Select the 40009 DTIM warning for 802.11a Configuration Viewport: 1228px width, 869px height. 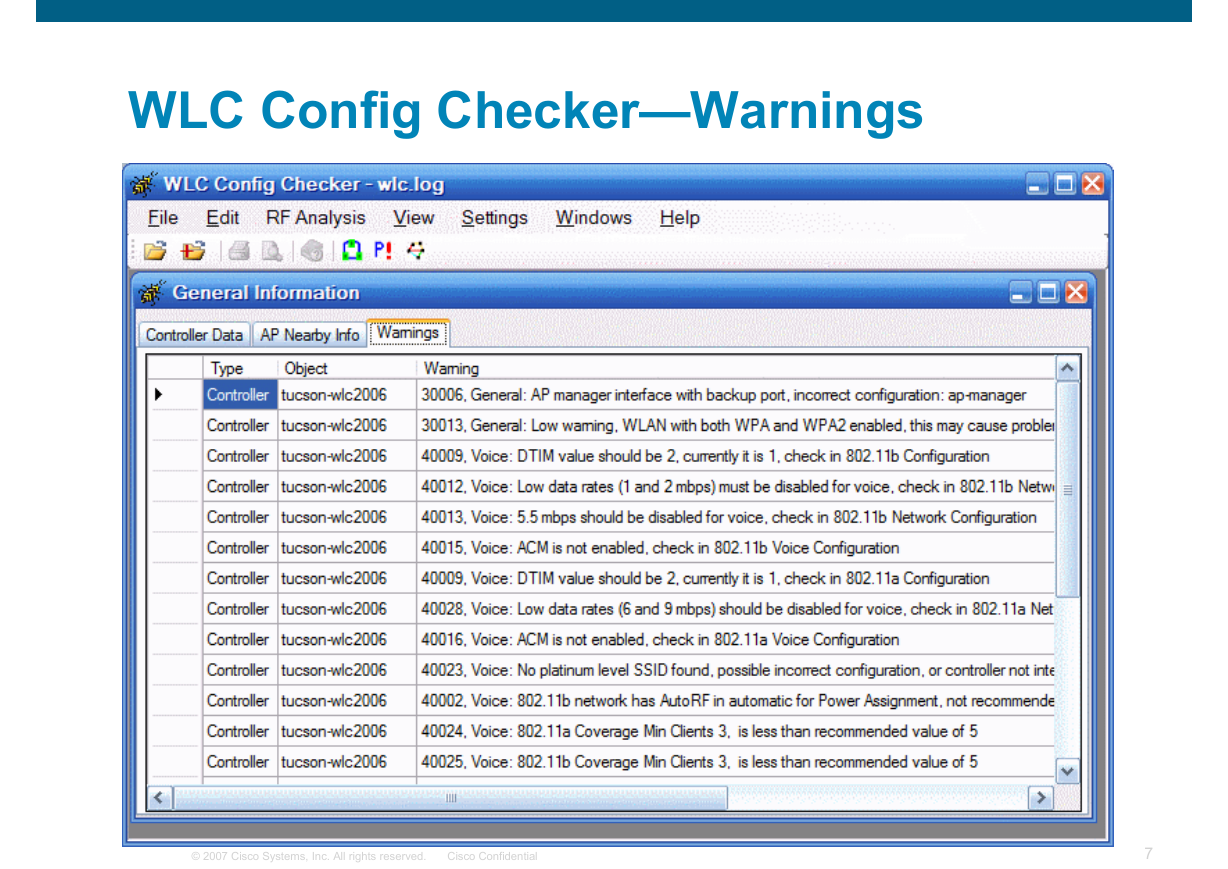(x=736, y=579)
